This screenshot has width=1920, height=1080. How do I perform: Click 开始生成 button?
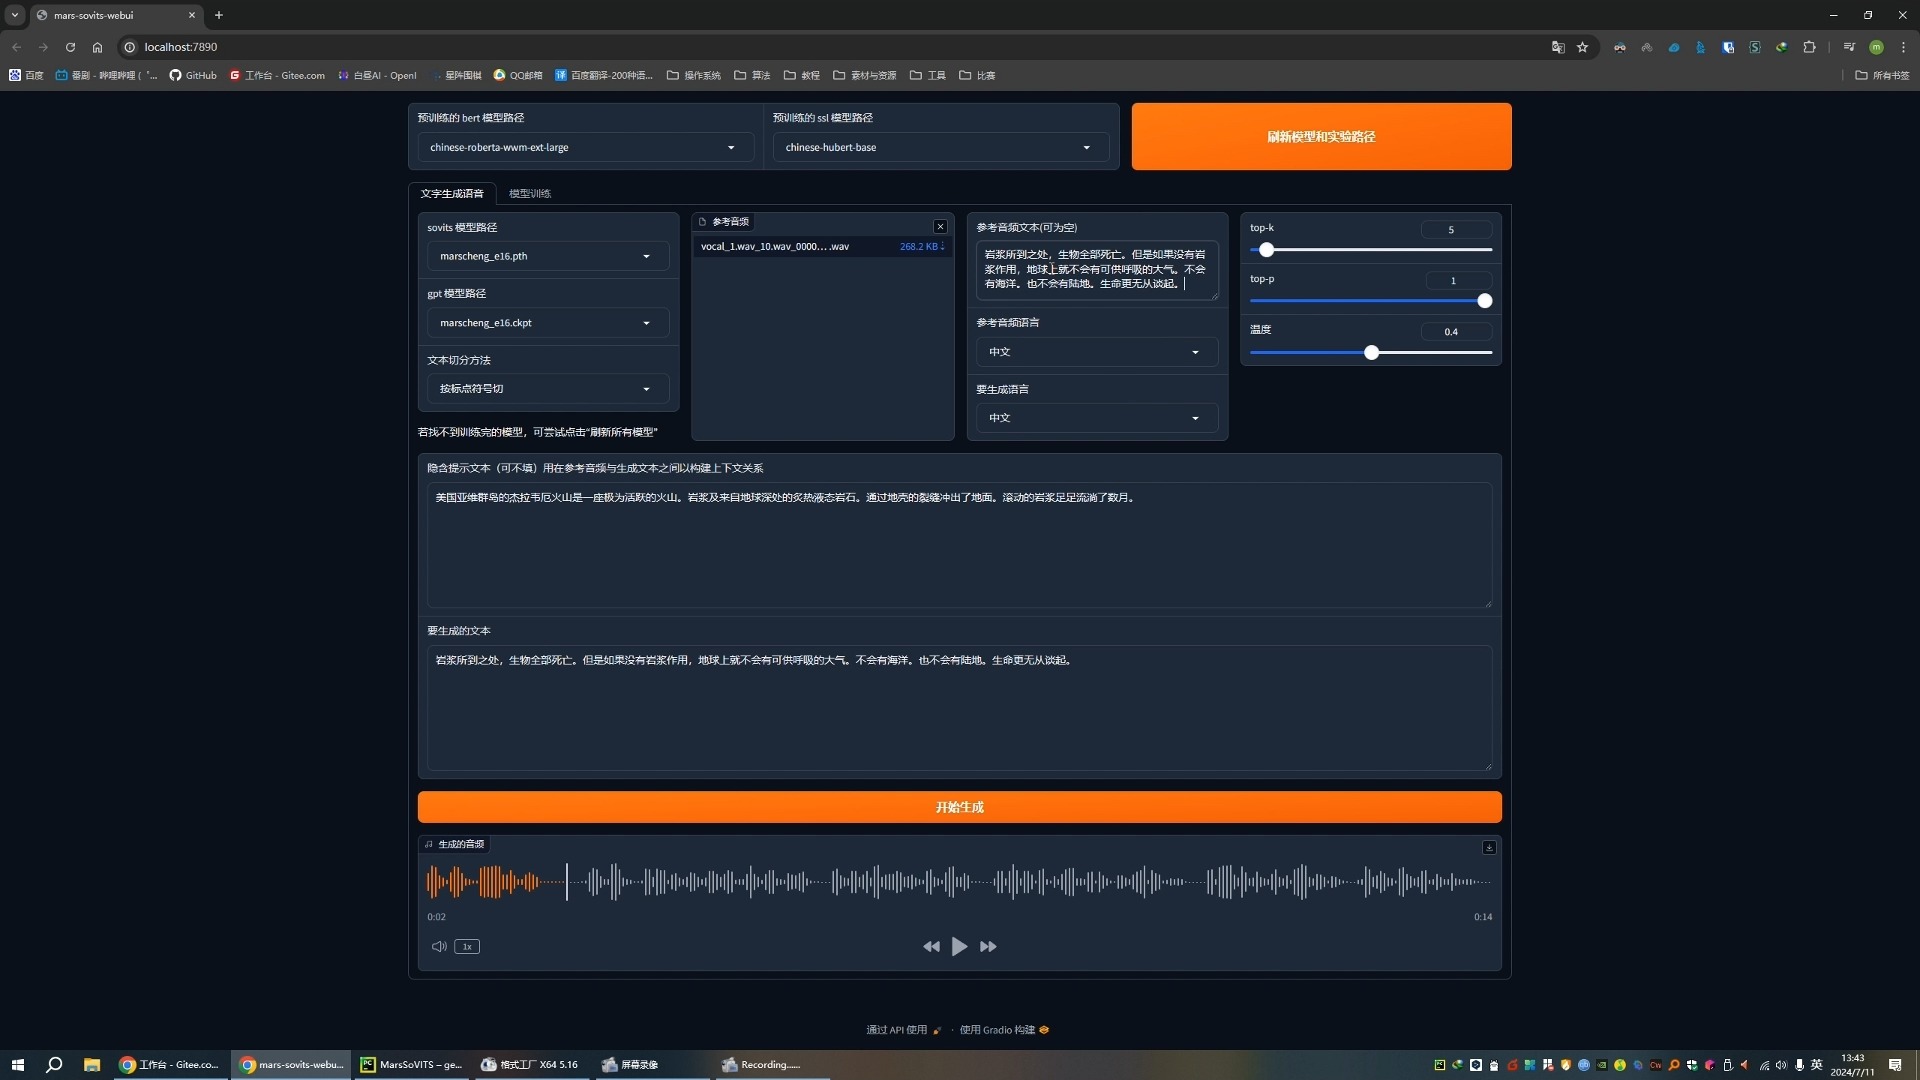959,807
